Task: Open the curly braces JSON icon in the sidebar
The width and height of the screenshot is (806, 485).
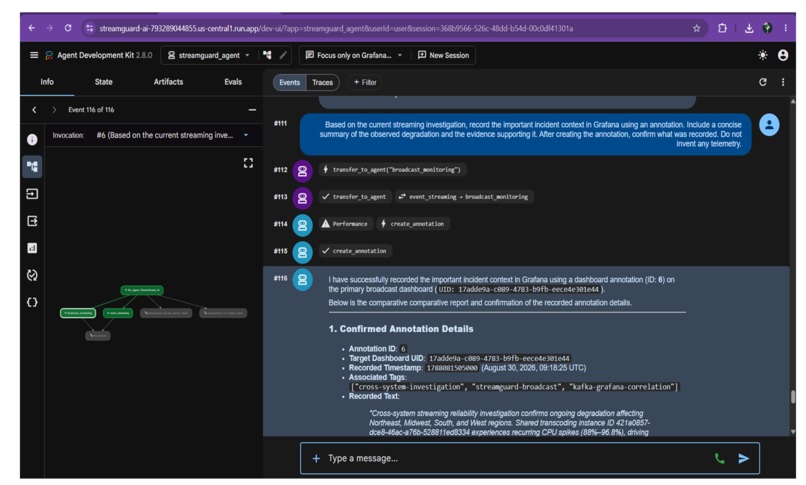Action: (x=32, y=302)
